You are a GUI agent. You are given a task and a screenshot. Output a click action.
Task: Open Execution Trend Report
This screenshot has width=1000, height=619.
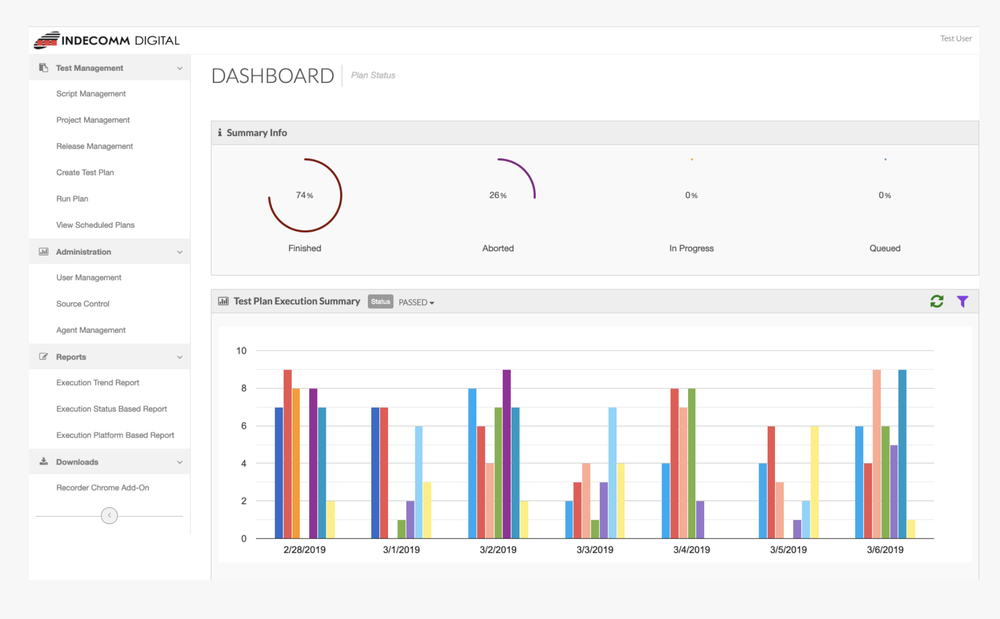tap(98, 382)
